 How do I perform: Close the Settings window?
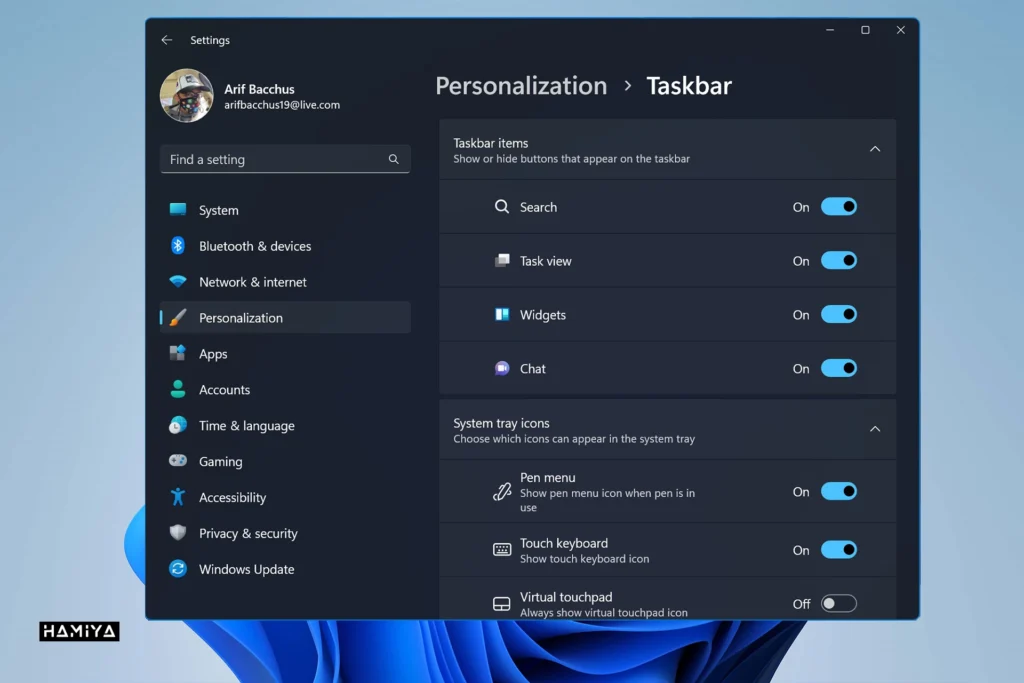pos(901,30)
